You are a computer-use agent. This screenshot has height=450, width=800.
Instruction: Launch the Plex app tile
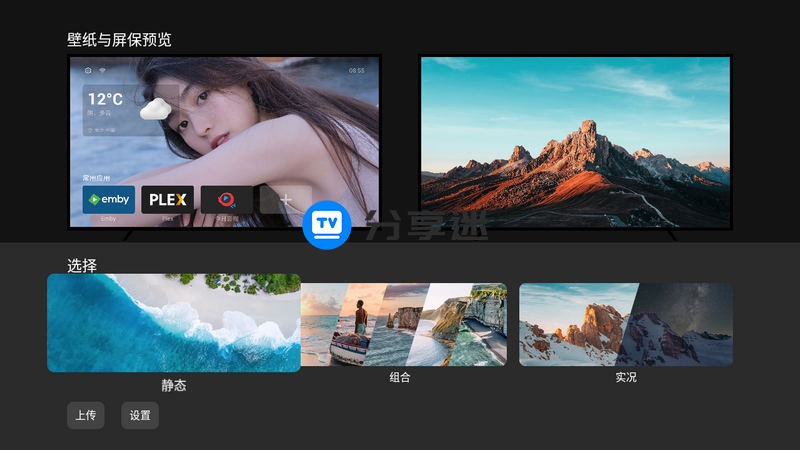(167, 199)
